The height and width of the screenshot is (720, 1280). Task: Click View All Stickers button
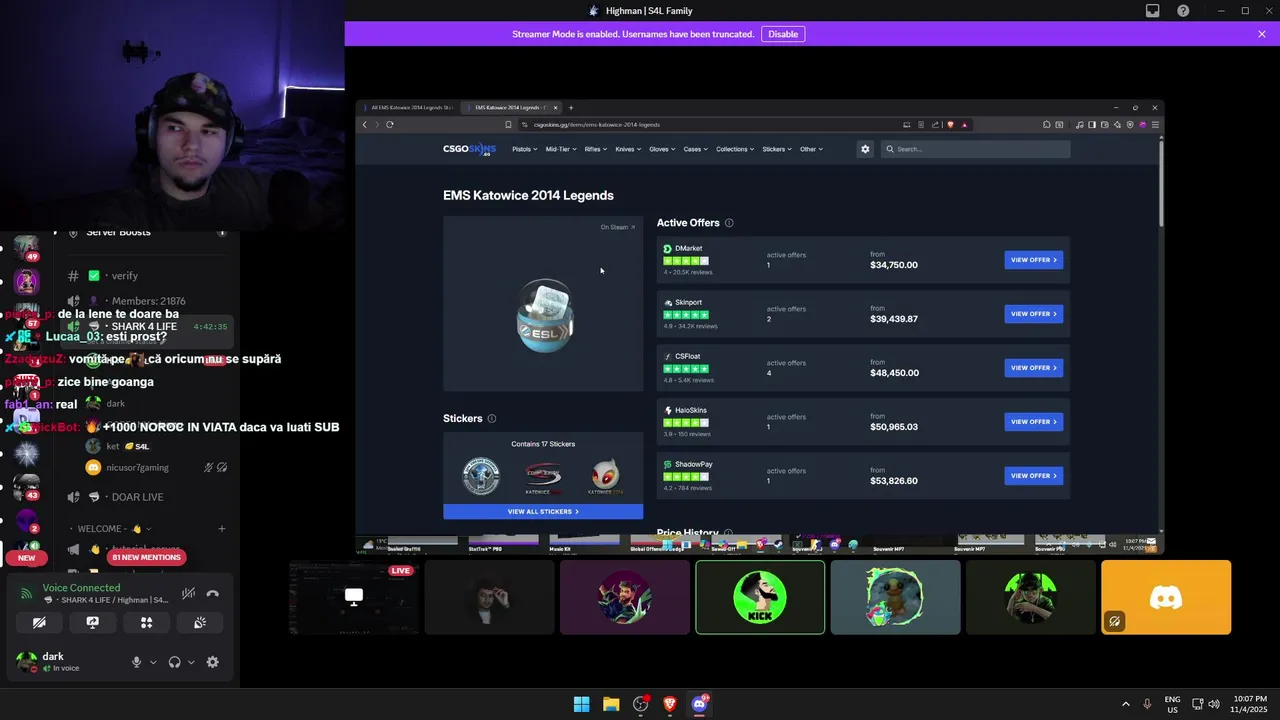pos(543,511)
